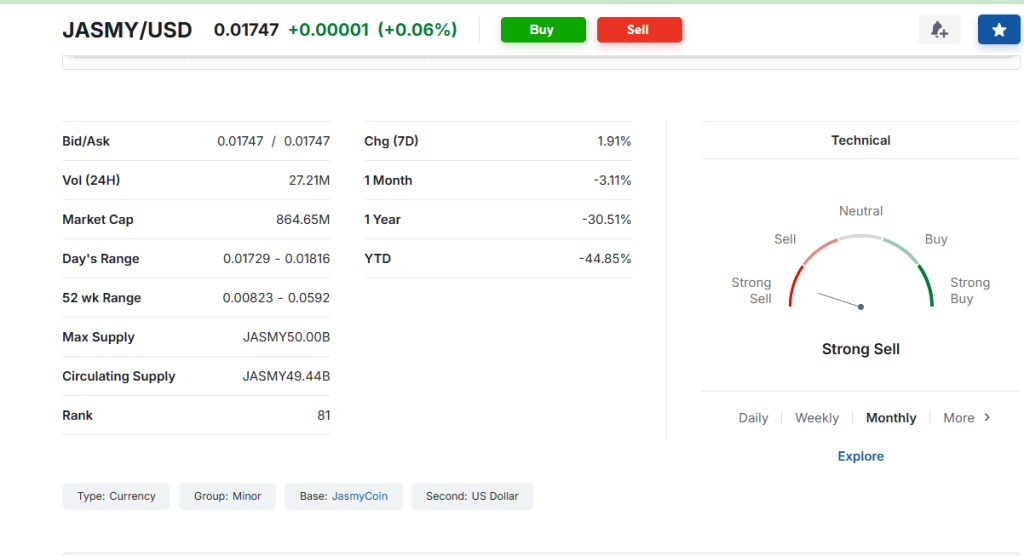Click the Chg (7D) value 1.91%
The image size is (1024, 556).
614,141
